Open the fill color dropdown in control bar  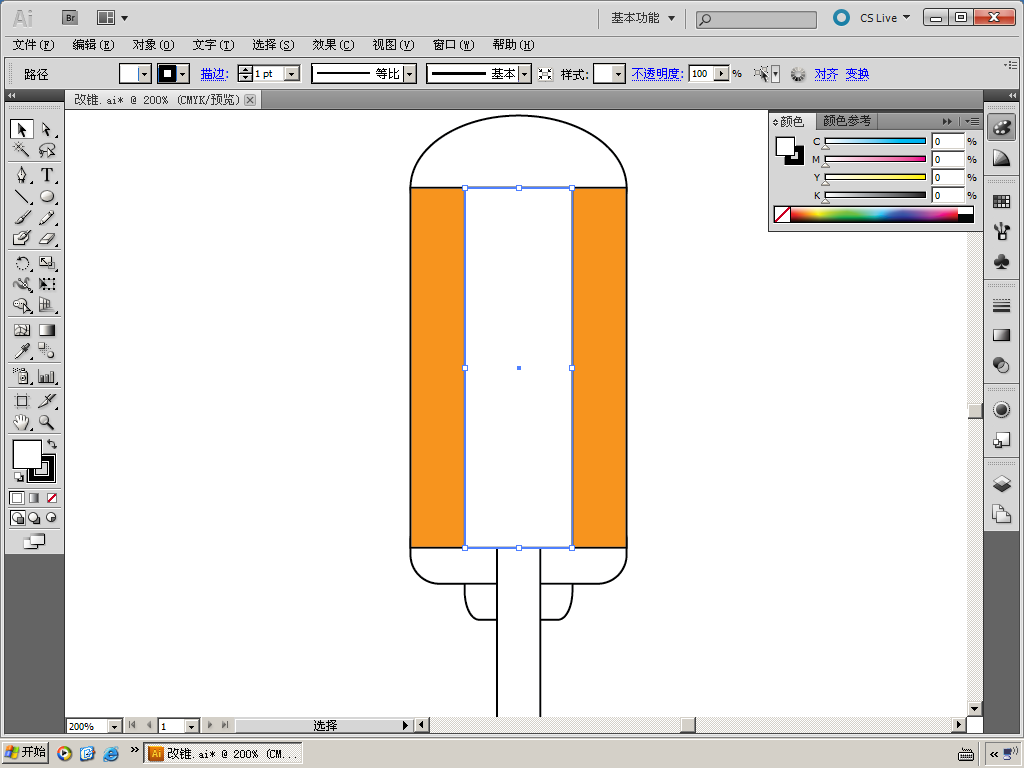[x=145, y=74]
